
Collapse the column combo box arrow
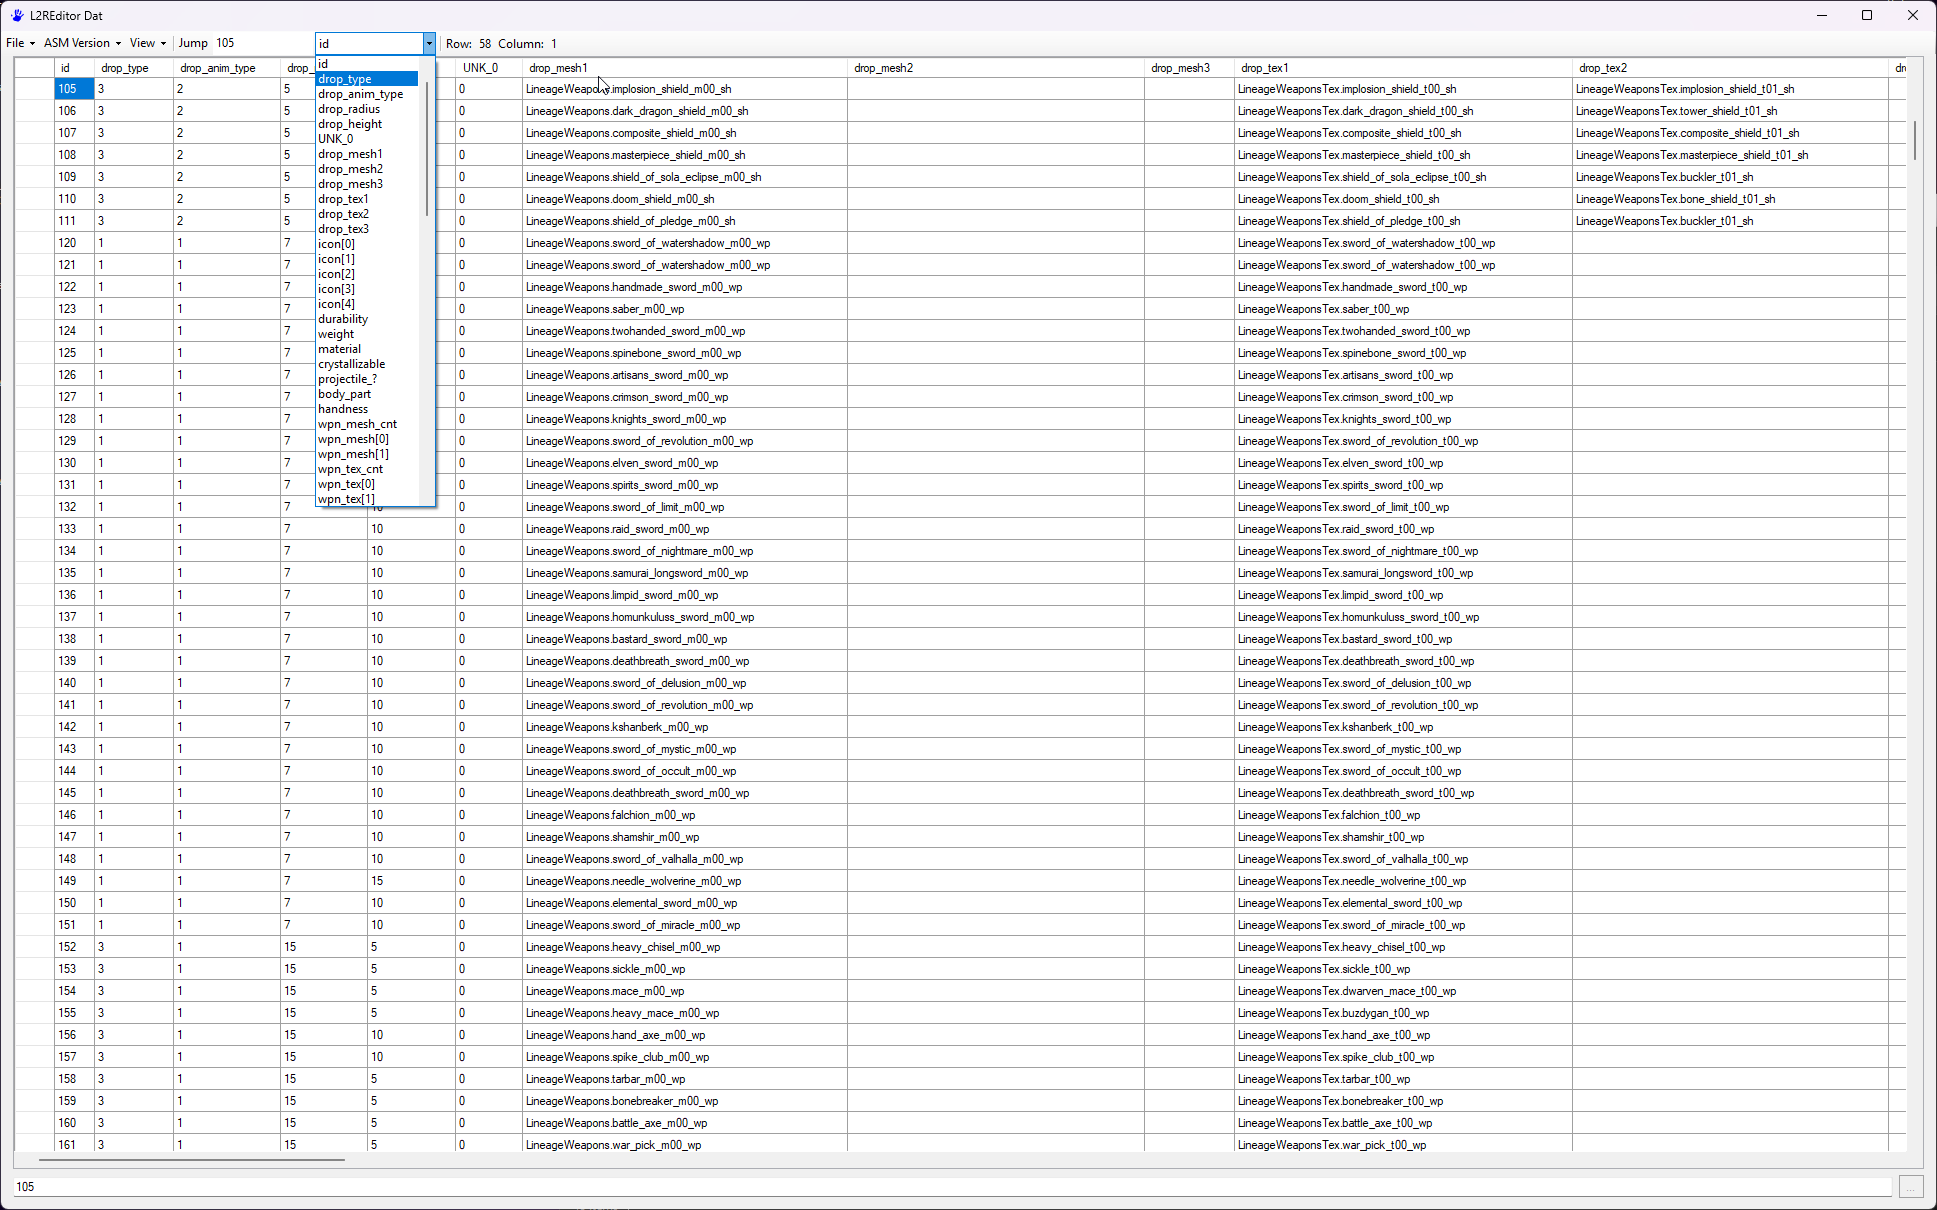click(x=429, y=43)
